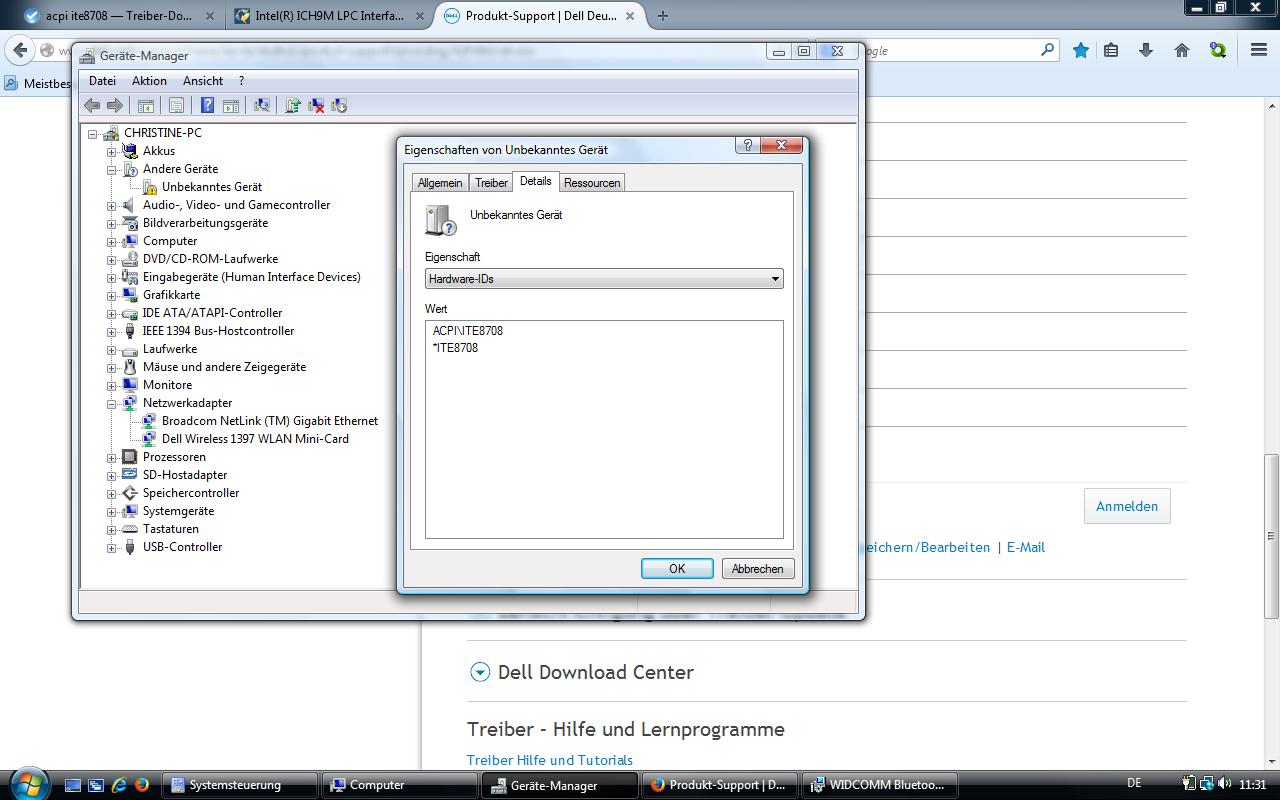Click the forward arrow in Geräte-Manager toolbar

115,105
